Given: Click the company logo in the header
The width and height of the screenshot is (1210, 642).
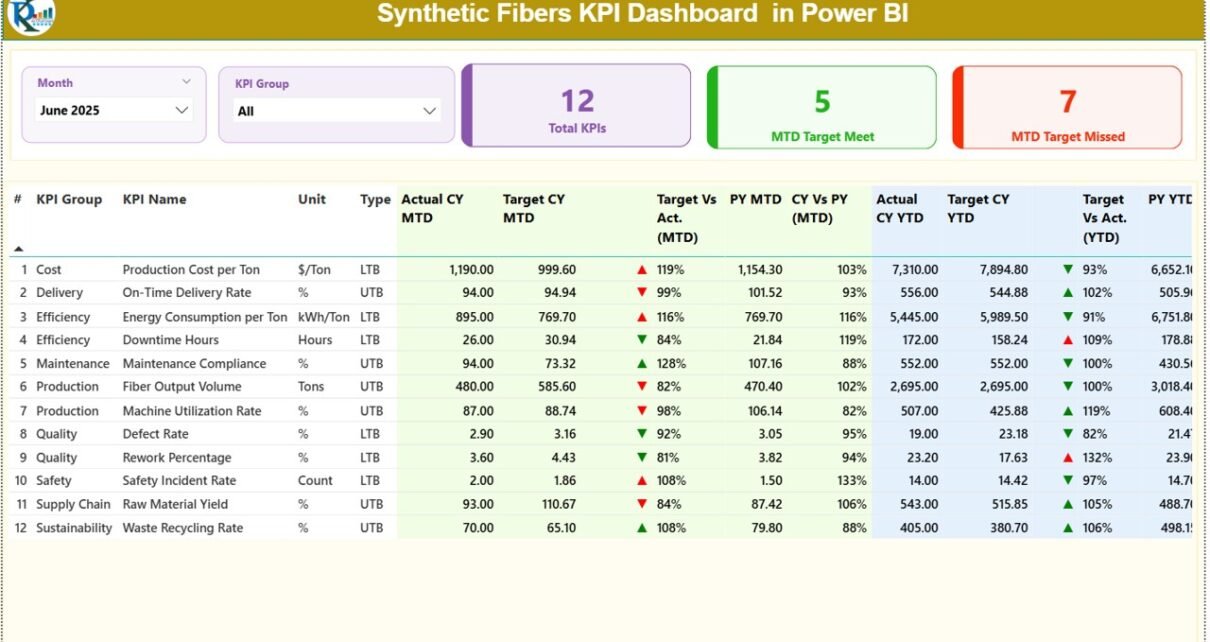Looking at the screenshot, I should [x=31, y=15].
